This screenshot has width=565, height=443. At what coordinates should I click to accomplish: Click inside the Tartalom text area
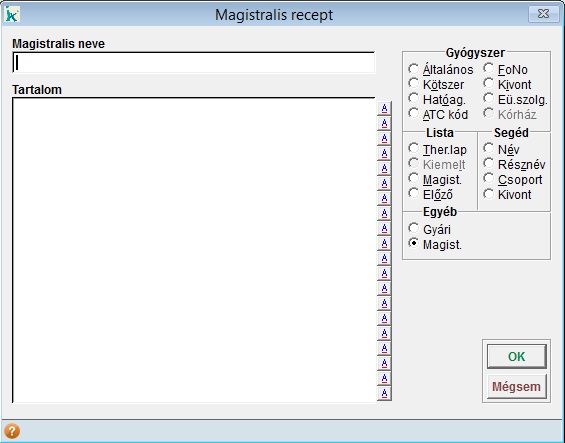(194, 250)
